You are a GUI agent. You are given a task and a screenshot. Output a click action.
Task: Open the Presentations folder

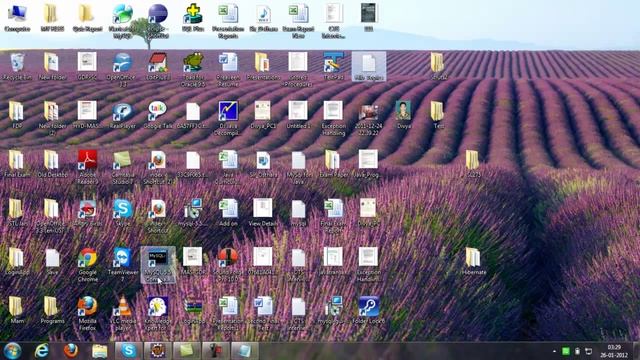263,66
